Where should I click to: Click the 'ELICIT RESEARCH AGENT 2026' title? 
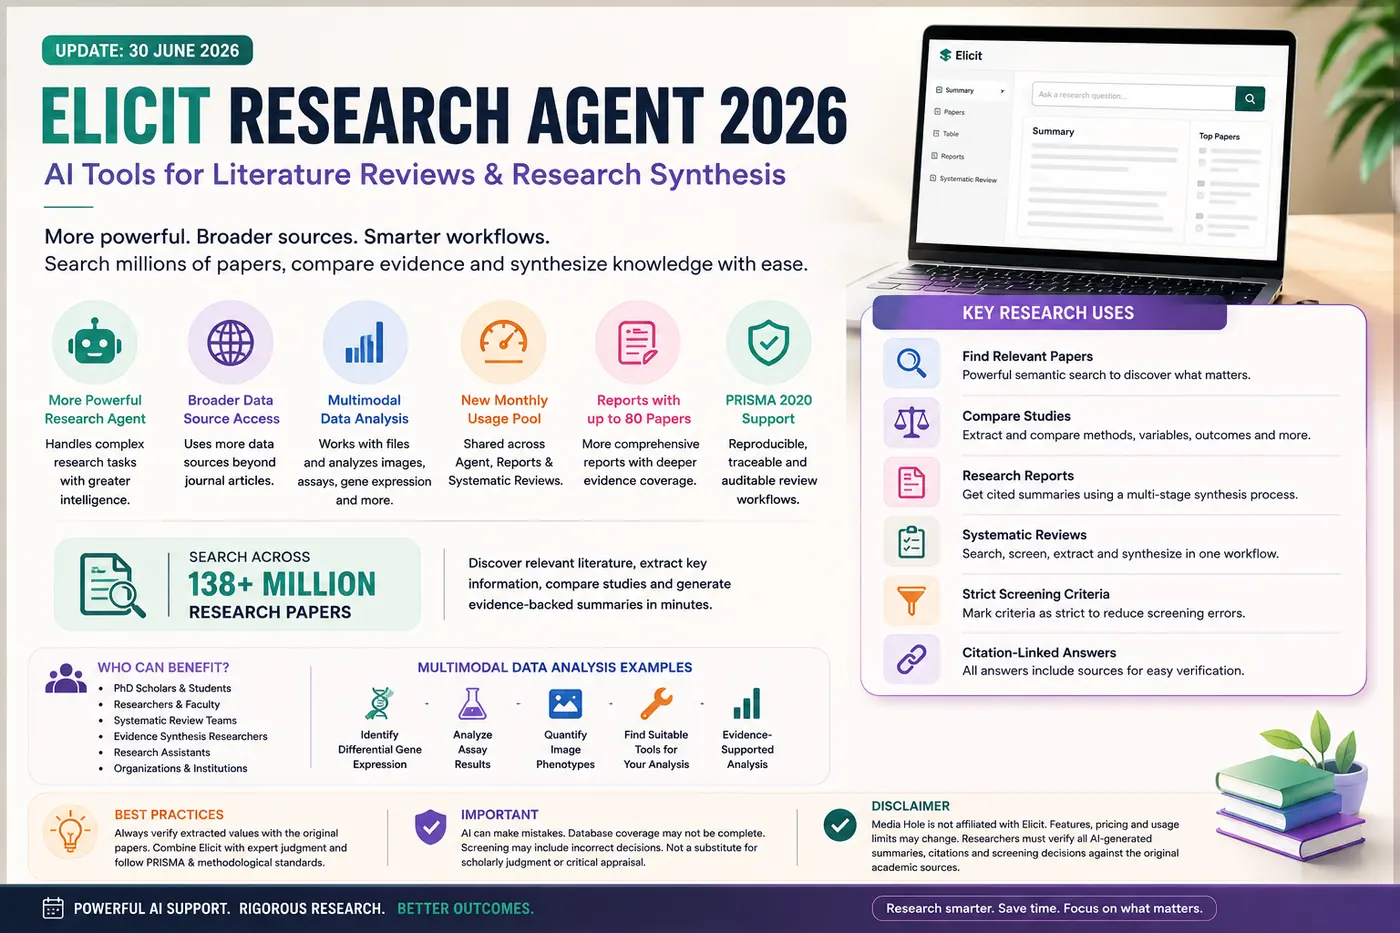(445, 116)
